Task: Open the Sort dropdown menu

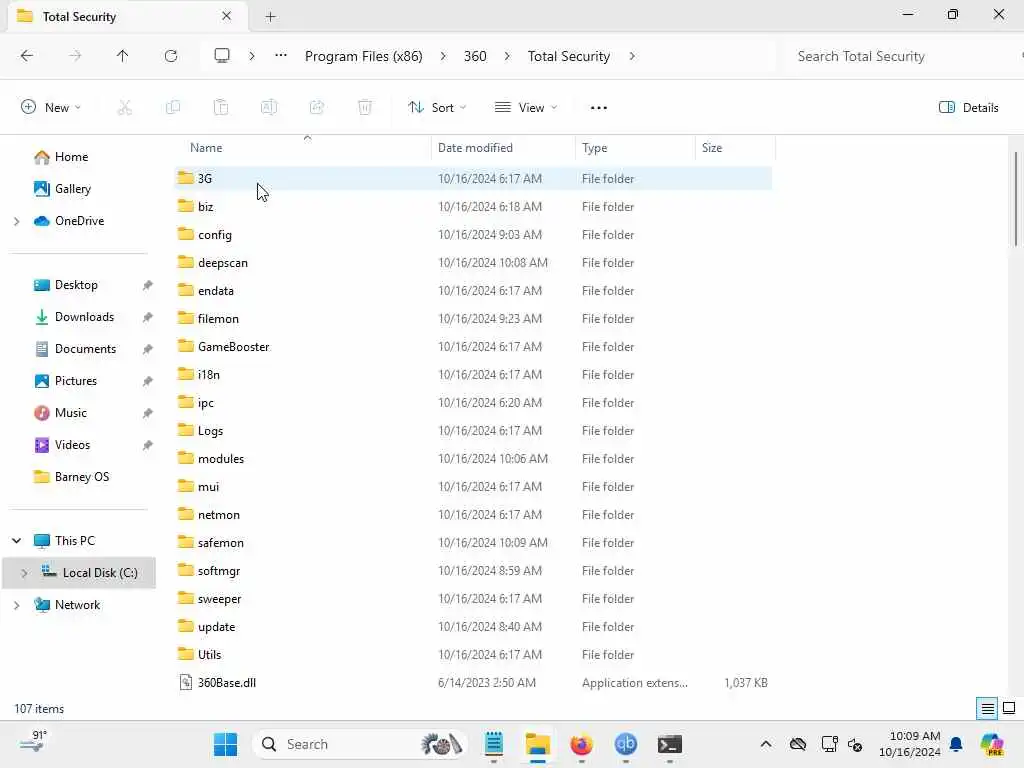Action: pos(437,108)
